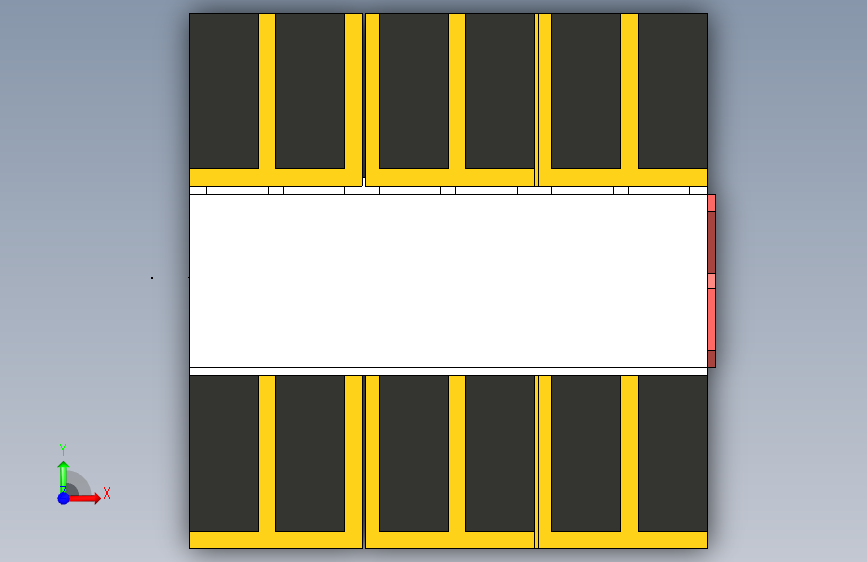Select the top-left corner dark panel
The image size is (867, 562).
point(224,91)
